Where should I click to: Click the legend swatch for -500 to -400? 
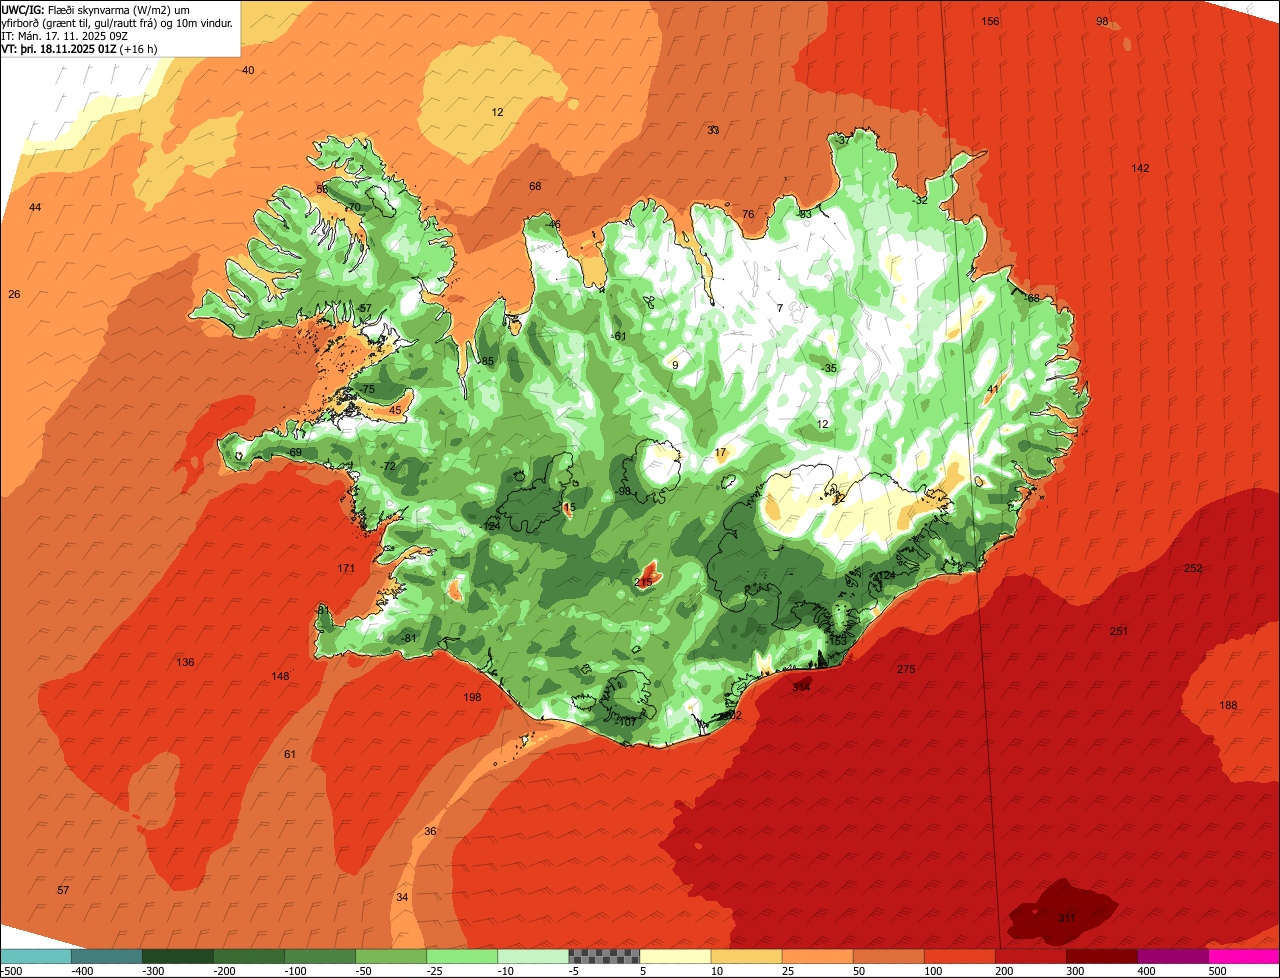pyautogui.click(x=35, y=956)
